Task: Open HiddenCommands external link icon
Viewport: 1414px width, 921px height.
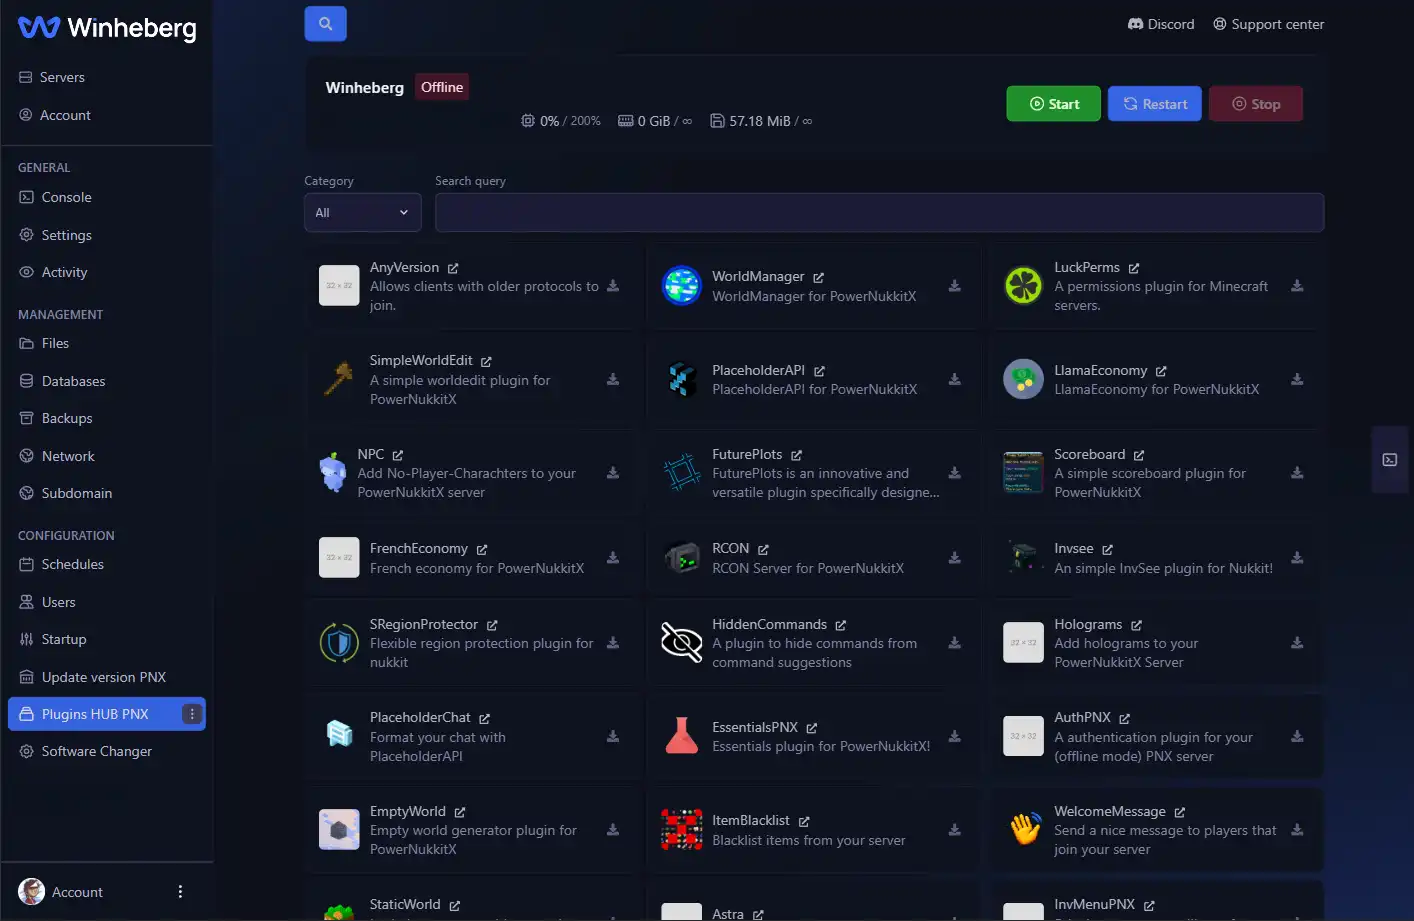Action: point(841,625)
